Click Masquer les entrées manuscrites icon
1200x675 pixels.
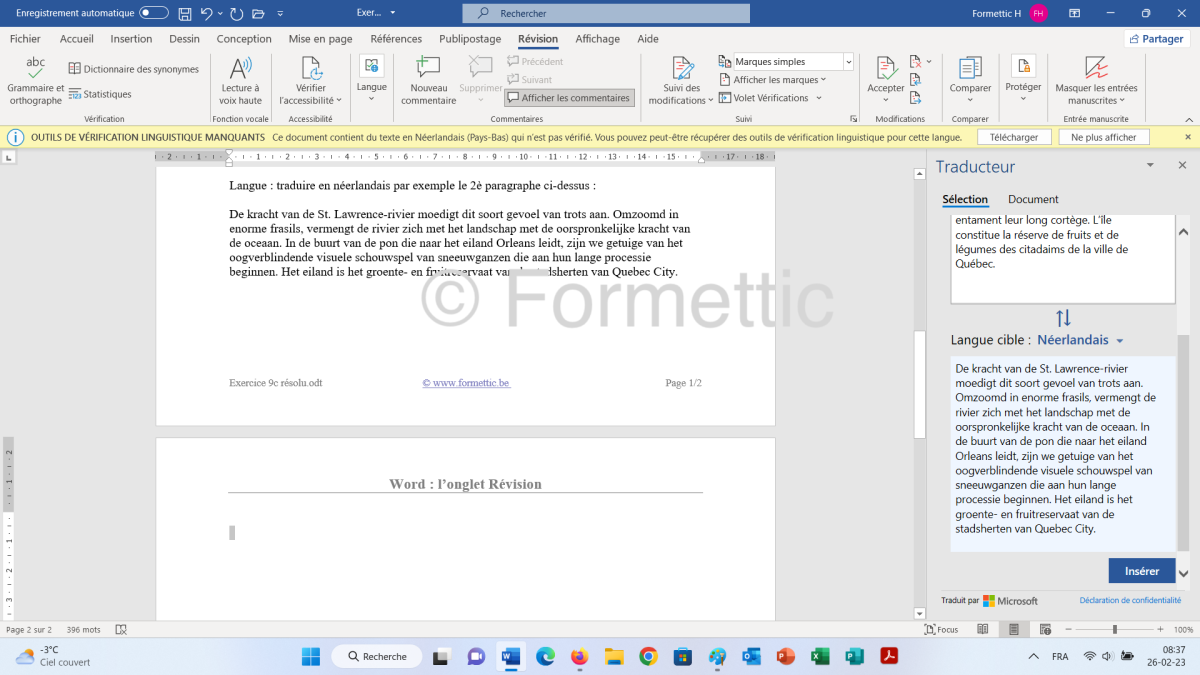pos(1096,68)
